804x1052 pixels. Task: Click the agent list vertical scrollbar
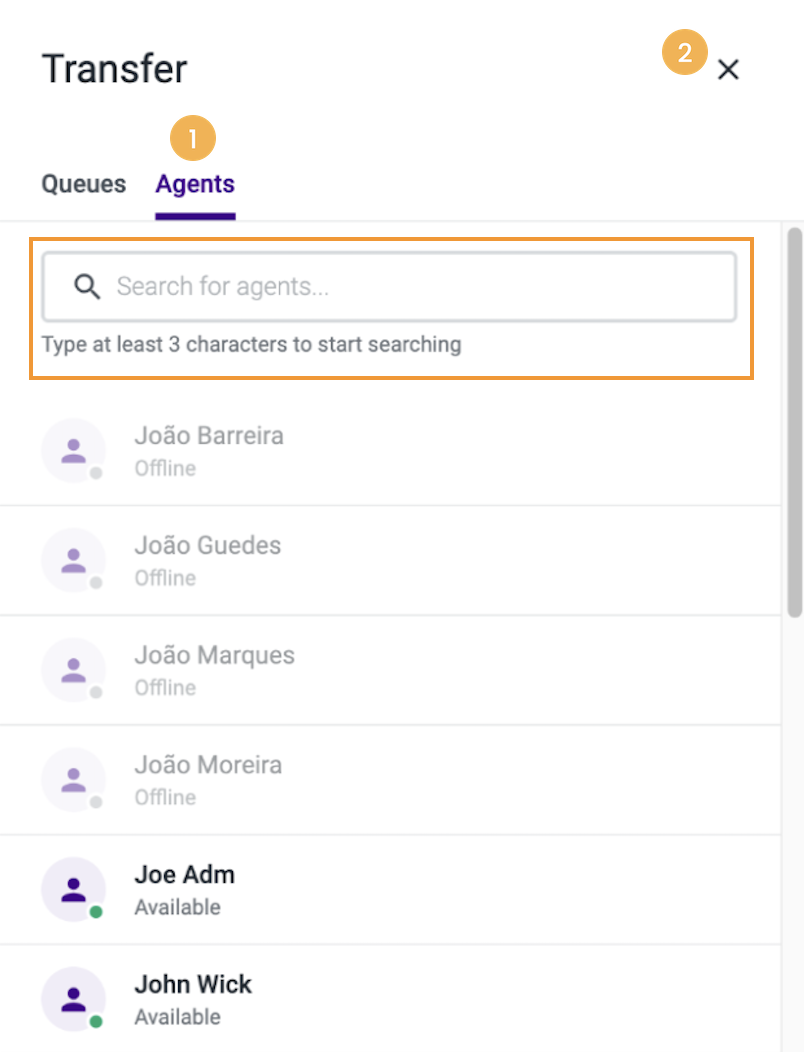[x=795, y=420]
